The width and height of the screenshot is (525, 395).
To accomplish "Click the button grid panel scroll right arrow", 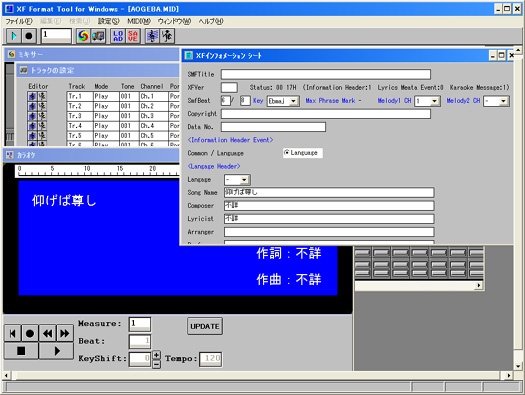I will pyautogui.click(x=479, y=286).
